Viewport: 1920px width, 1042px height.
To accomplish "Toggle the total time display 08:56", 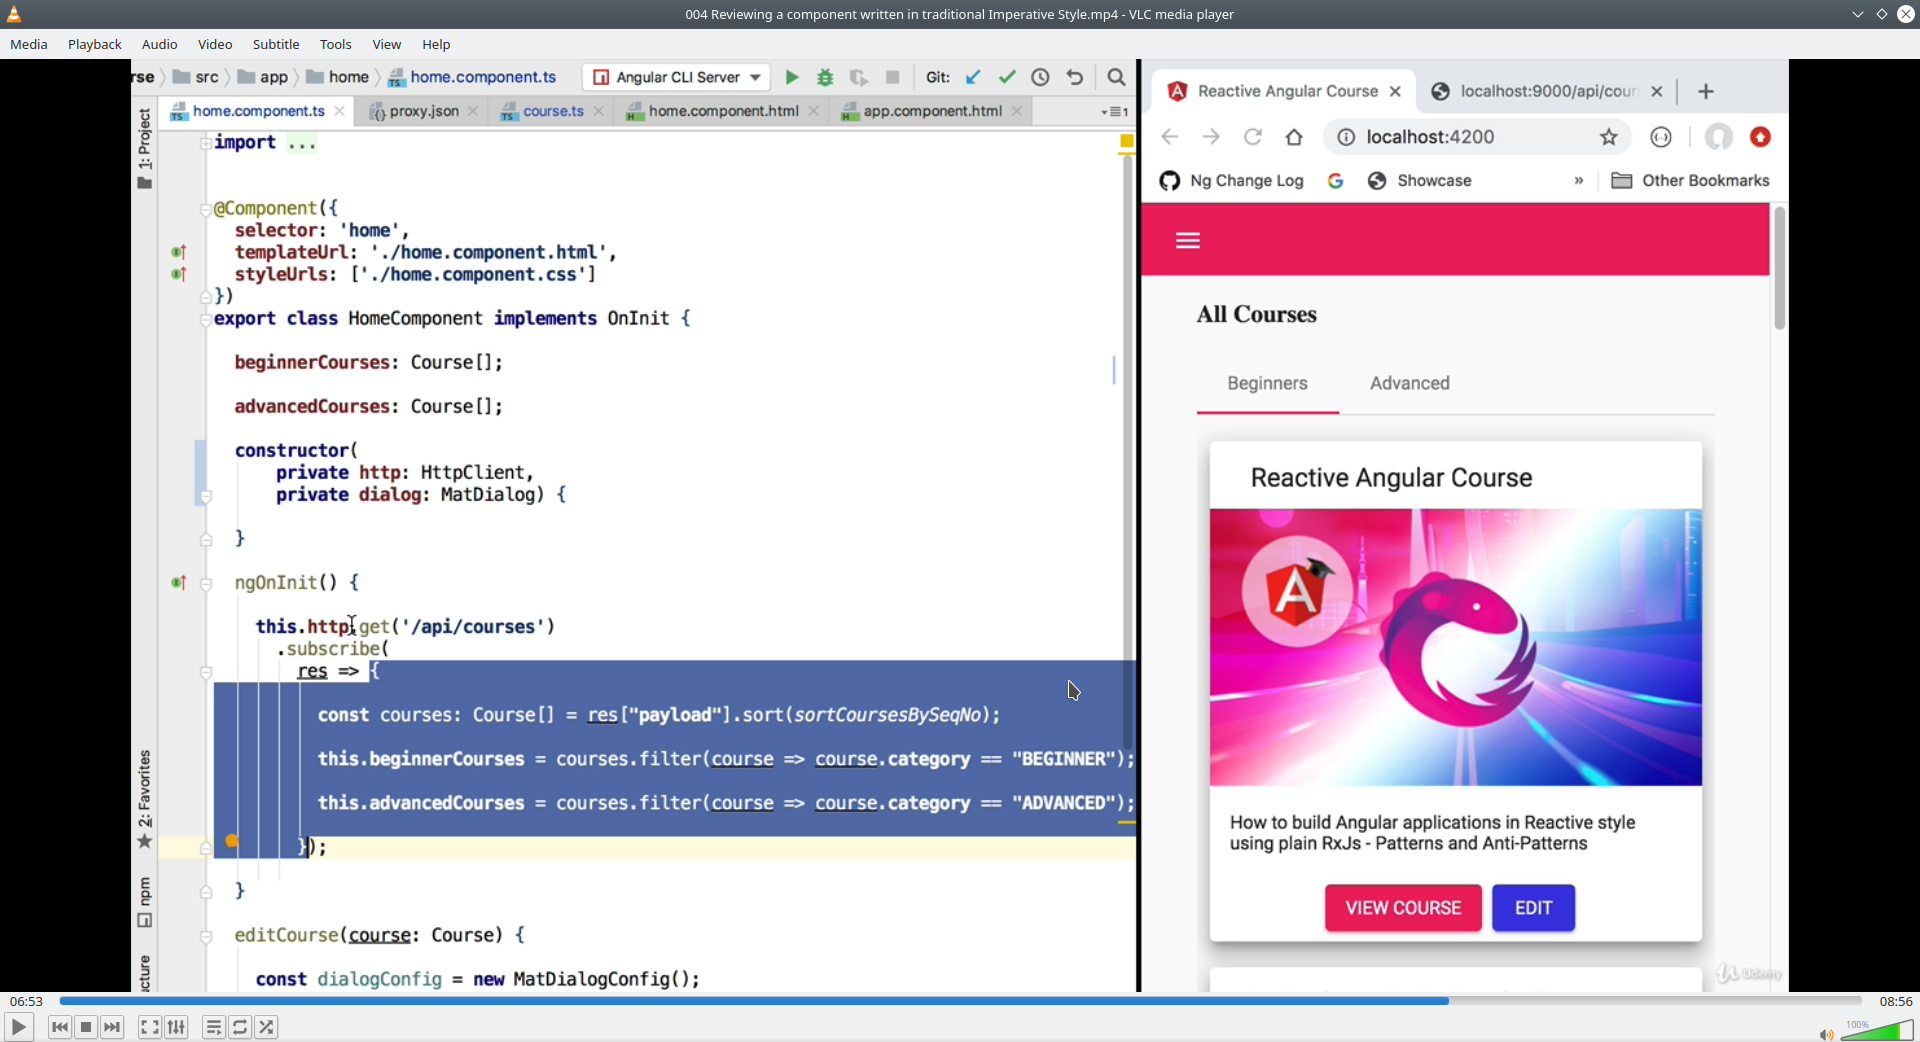I will tap(1896, 1001).
